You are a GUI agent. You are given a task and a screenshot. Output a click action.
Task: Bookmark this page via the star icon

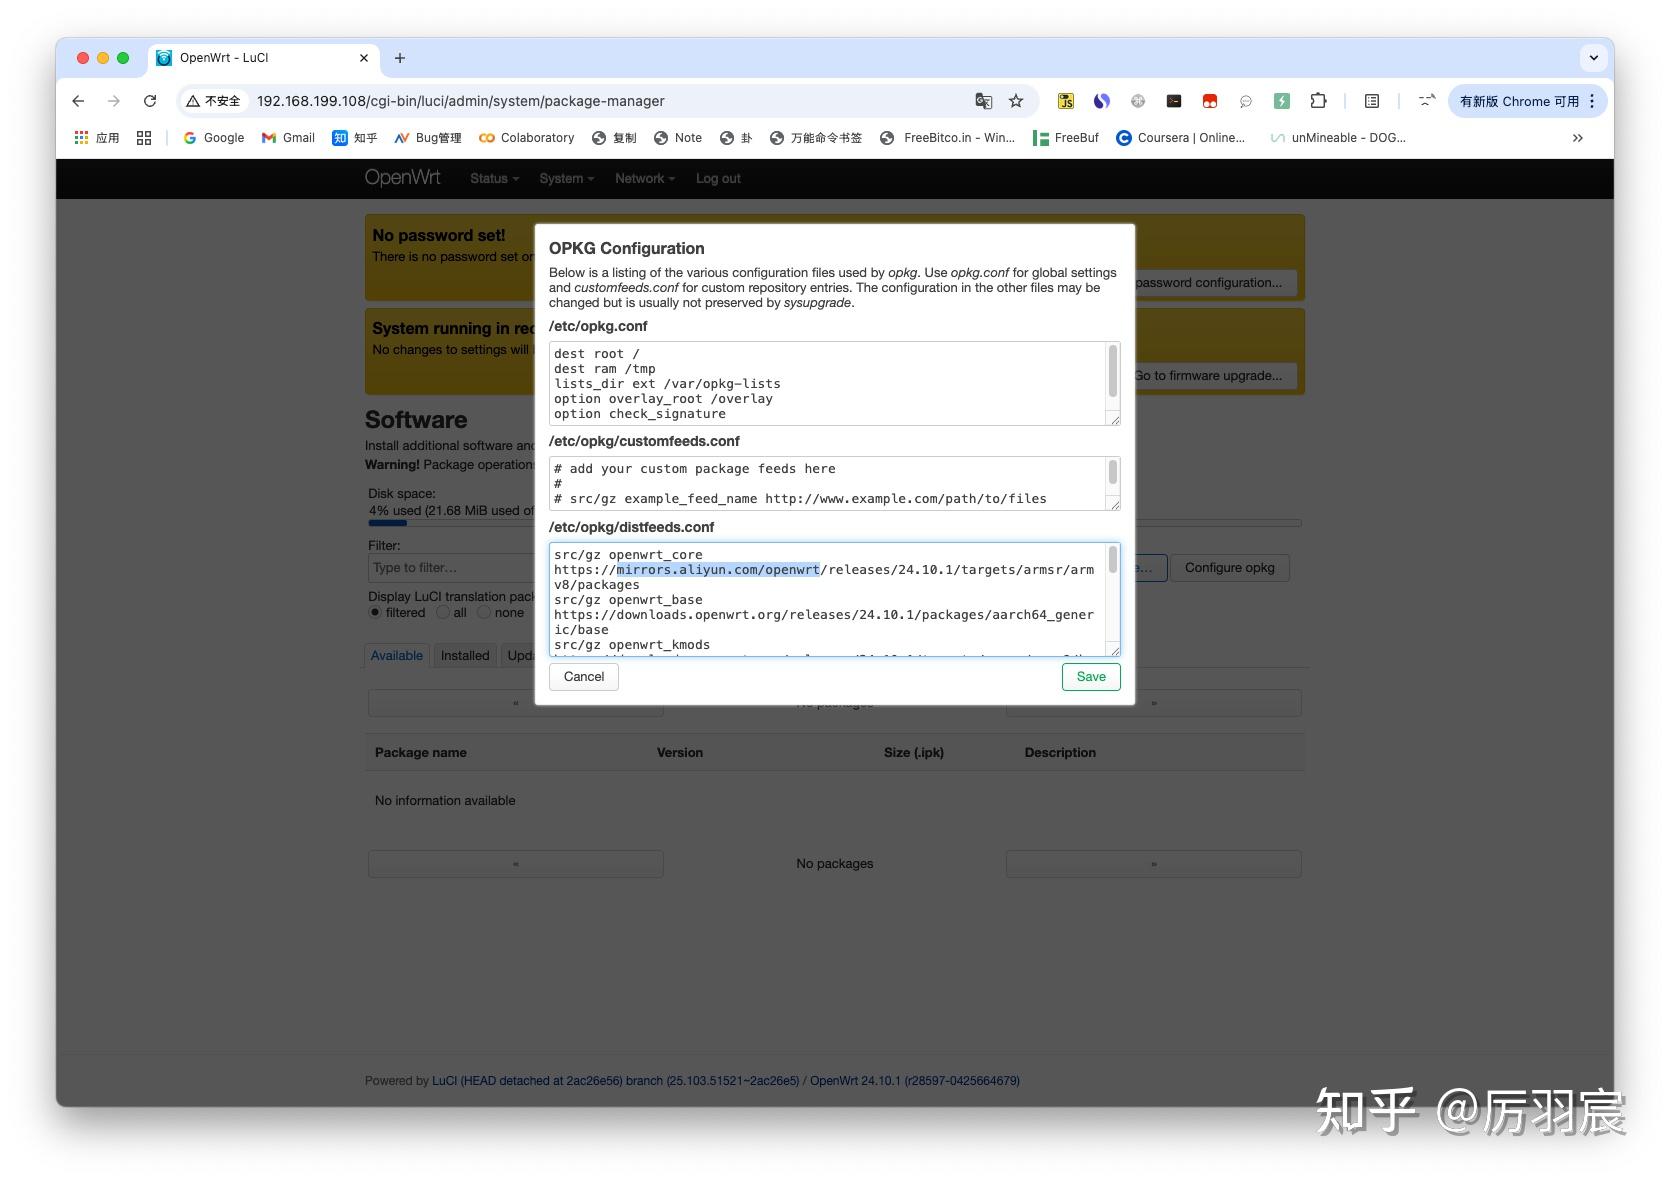[1015, 101]
